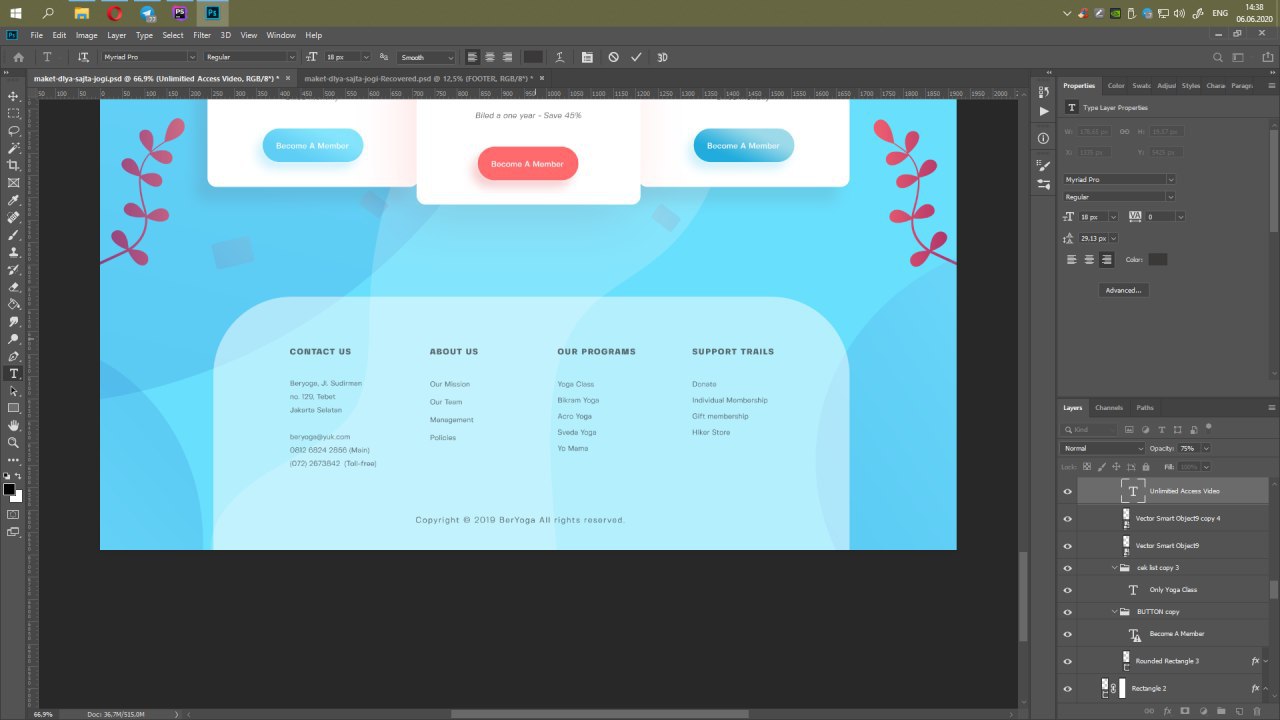Create a new group folder
Screen dimensions: 1280x720
[1221, 711]
